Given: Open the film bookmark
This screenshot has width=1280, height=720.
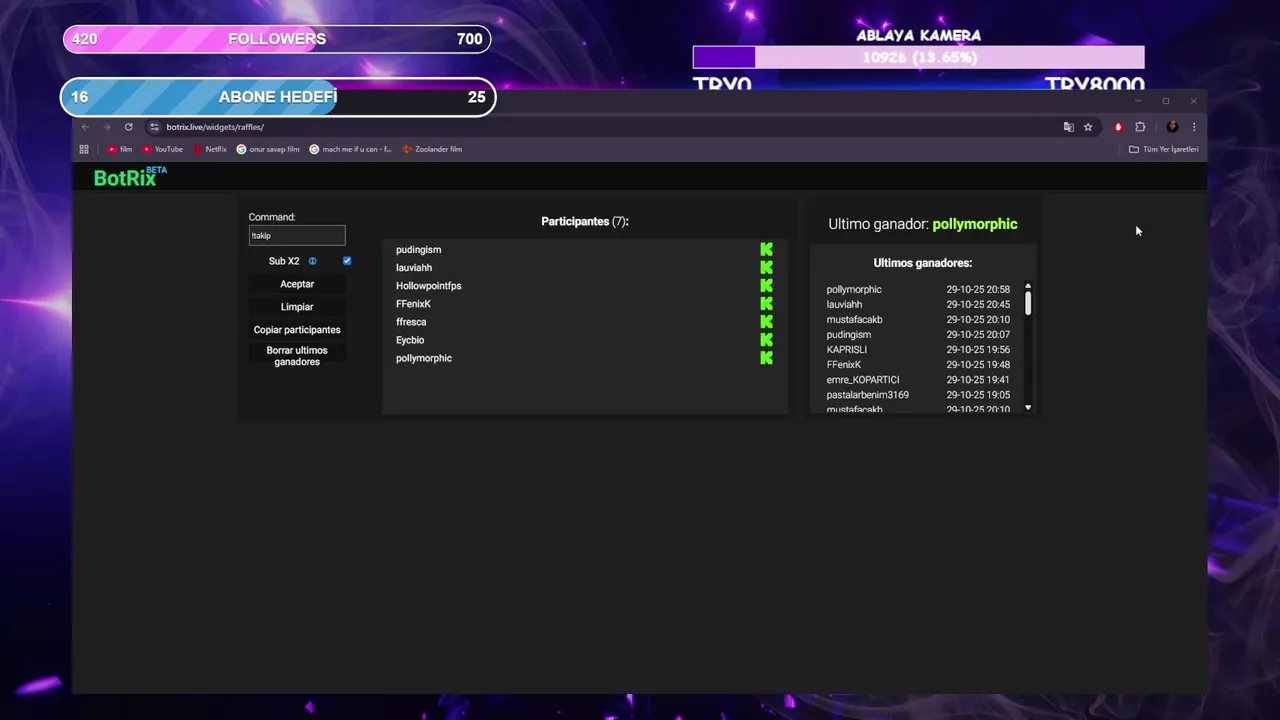Looking at the screenshot, I should [x=120, y=149].
